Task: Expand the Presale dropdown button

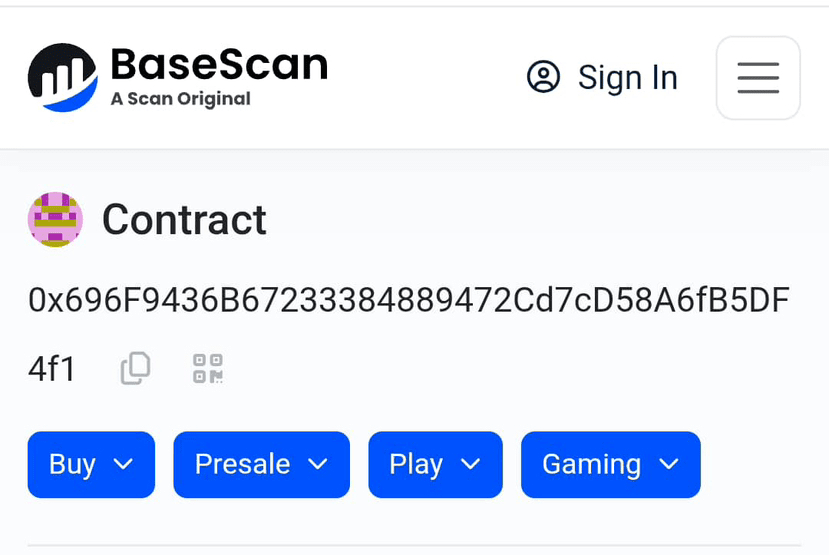Action: pyautogui.click(x=261, y=465)
